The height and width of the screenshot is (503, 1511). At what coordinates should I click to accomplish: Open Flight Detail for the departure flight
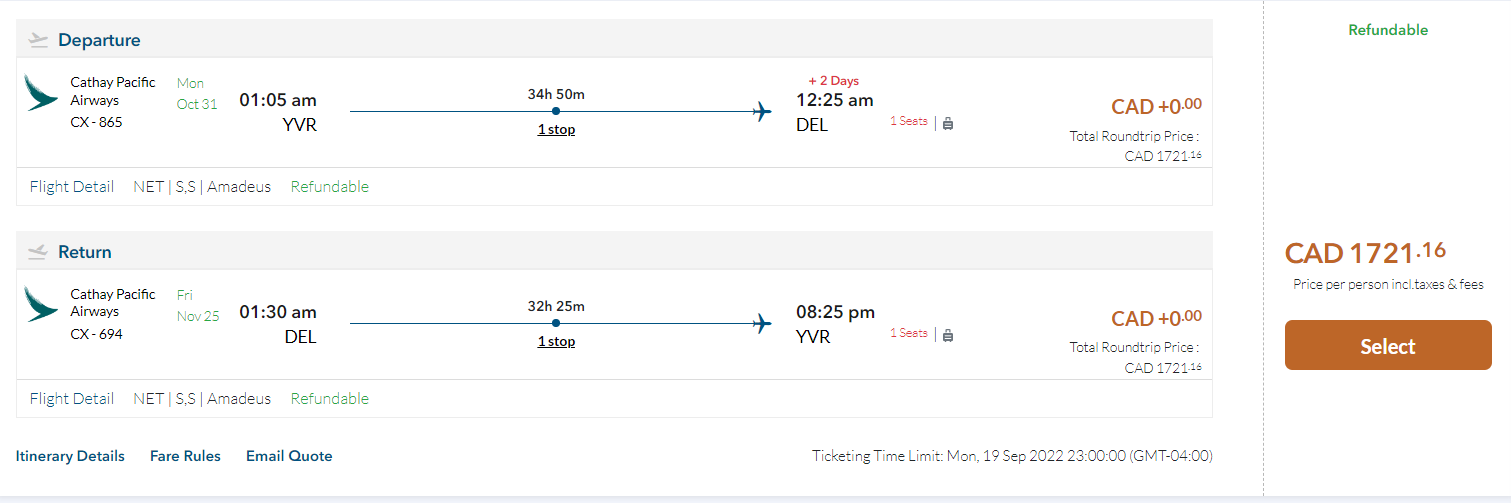(x=72, y=186)
